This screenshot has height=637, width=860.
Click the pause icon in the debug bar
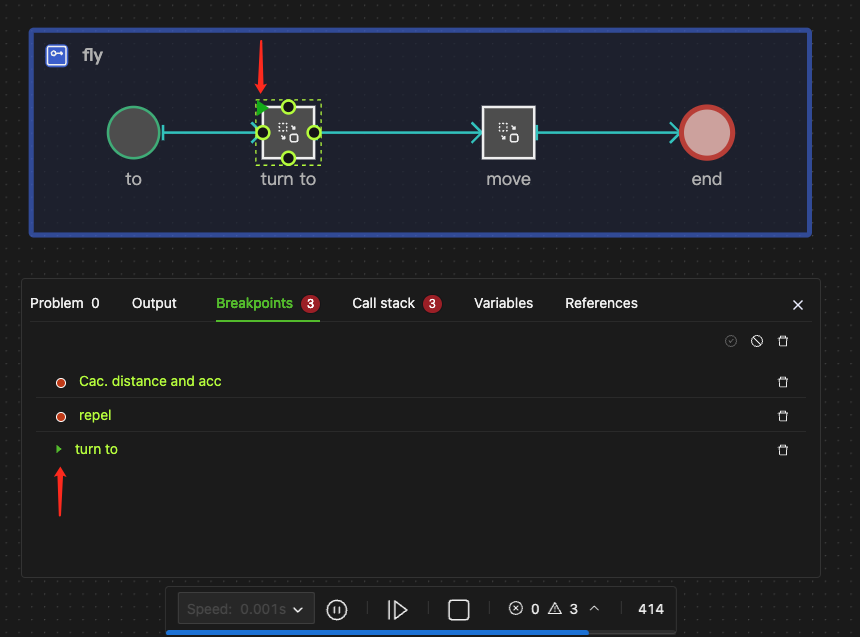click(337, 608)
